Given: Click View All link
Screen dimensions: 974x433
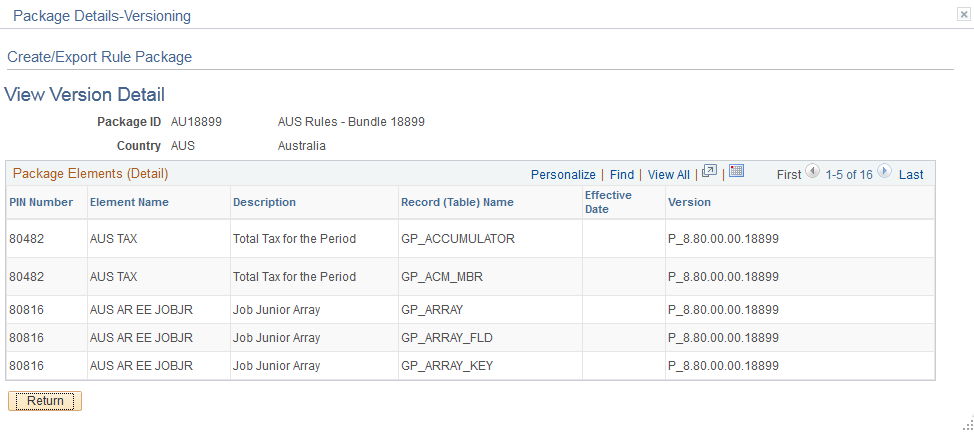Looking at the screenshot, I should [668, 175].
